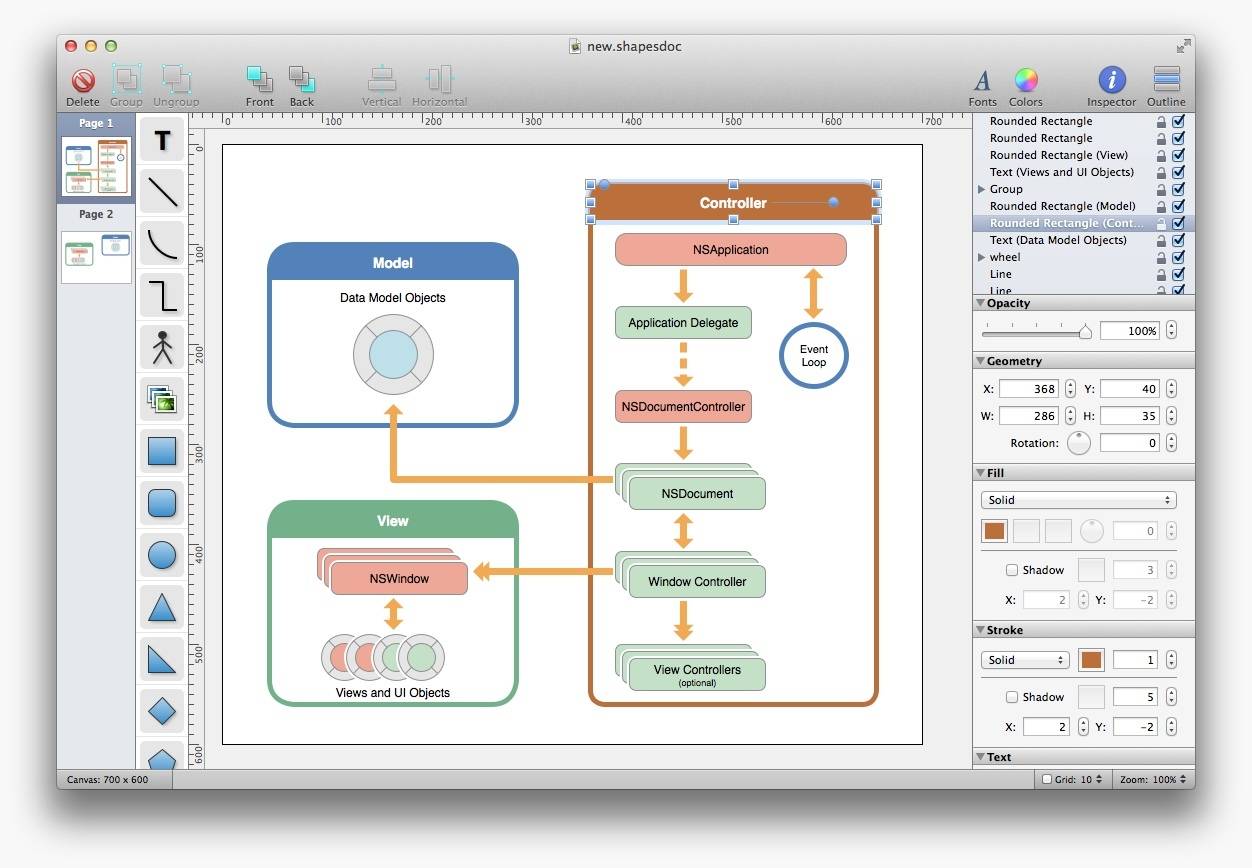Select the square rectangle shape tool
1252x868 pixels.
(162, 451)
